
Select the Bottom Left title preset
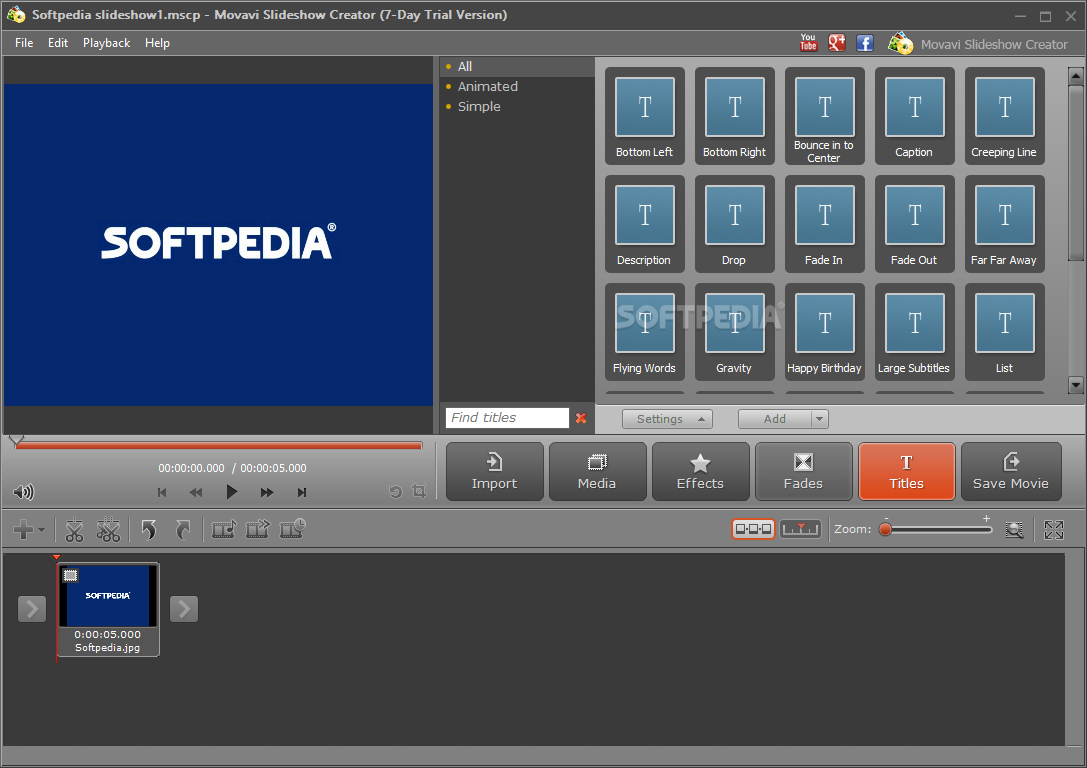[645, 116]
